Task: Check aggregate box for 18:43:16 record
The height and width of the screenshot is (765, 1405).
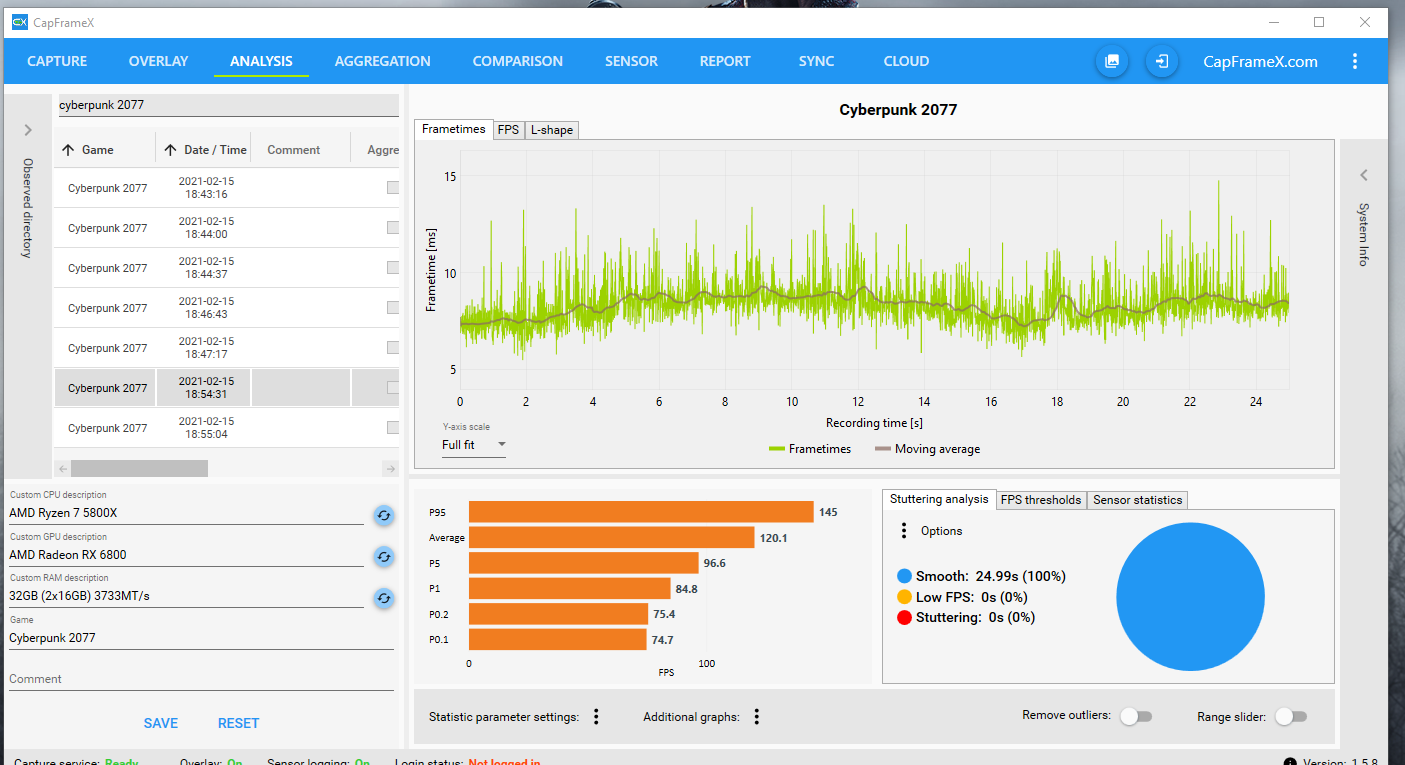Action: pyautogui.click(x=393, y=188)
